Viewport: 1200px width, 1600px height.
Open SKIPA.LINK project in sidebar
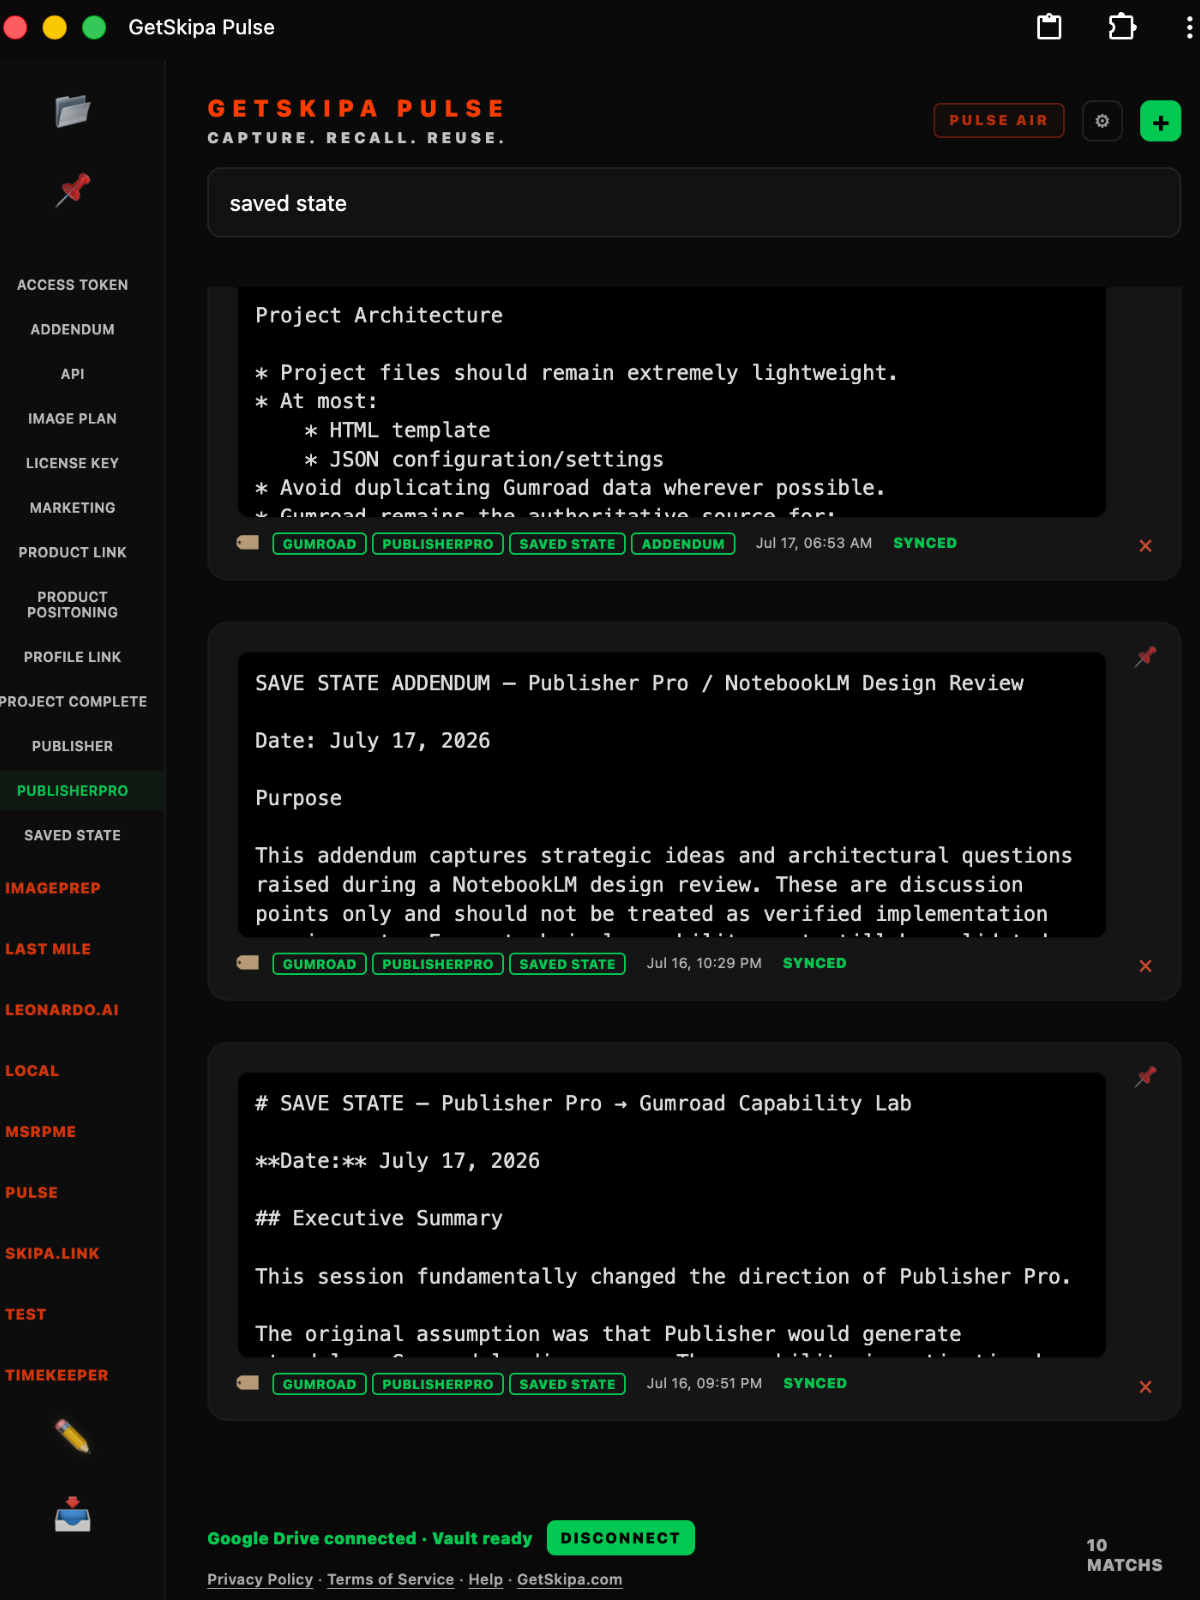(x=52, y=1254)
